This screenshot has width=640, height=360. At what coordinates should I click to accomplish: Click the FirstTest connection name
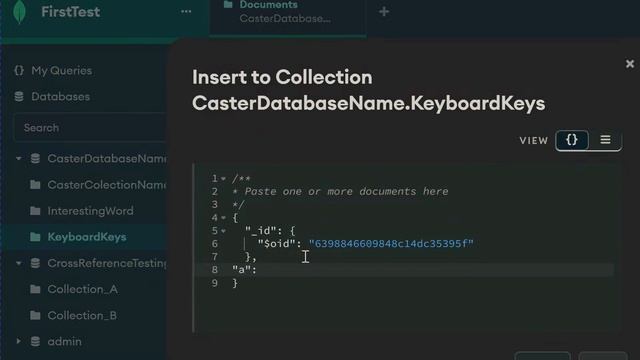[x=71, y=12]
